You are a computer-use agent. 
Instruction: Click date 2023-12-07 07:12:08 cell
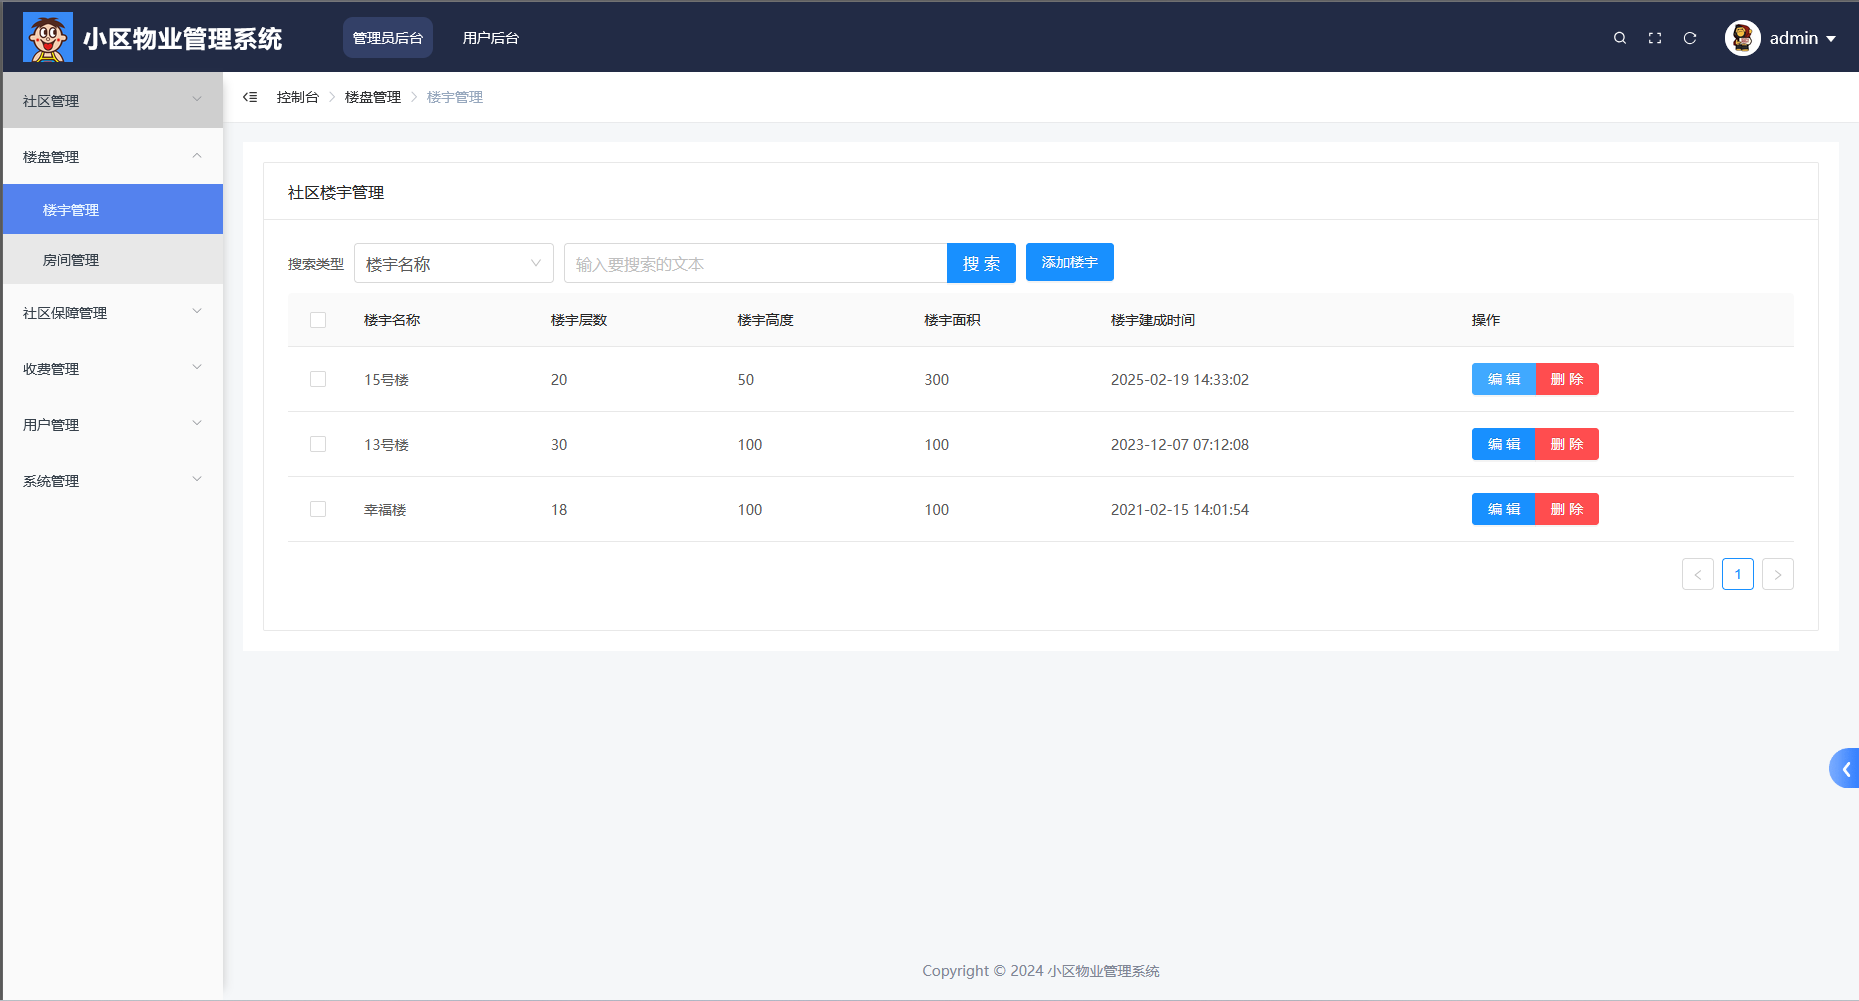[1180, 445]
